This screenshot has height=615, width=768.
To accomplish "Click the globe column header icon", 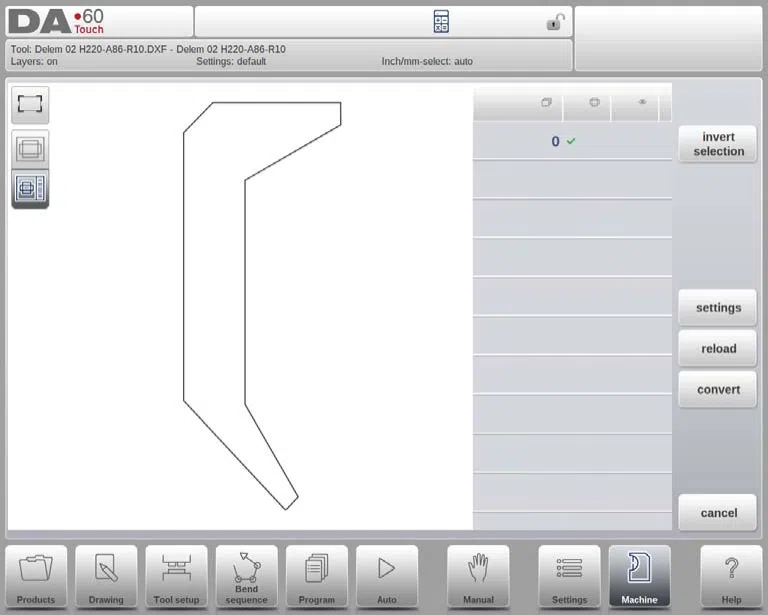I will [x=594, y=102].
